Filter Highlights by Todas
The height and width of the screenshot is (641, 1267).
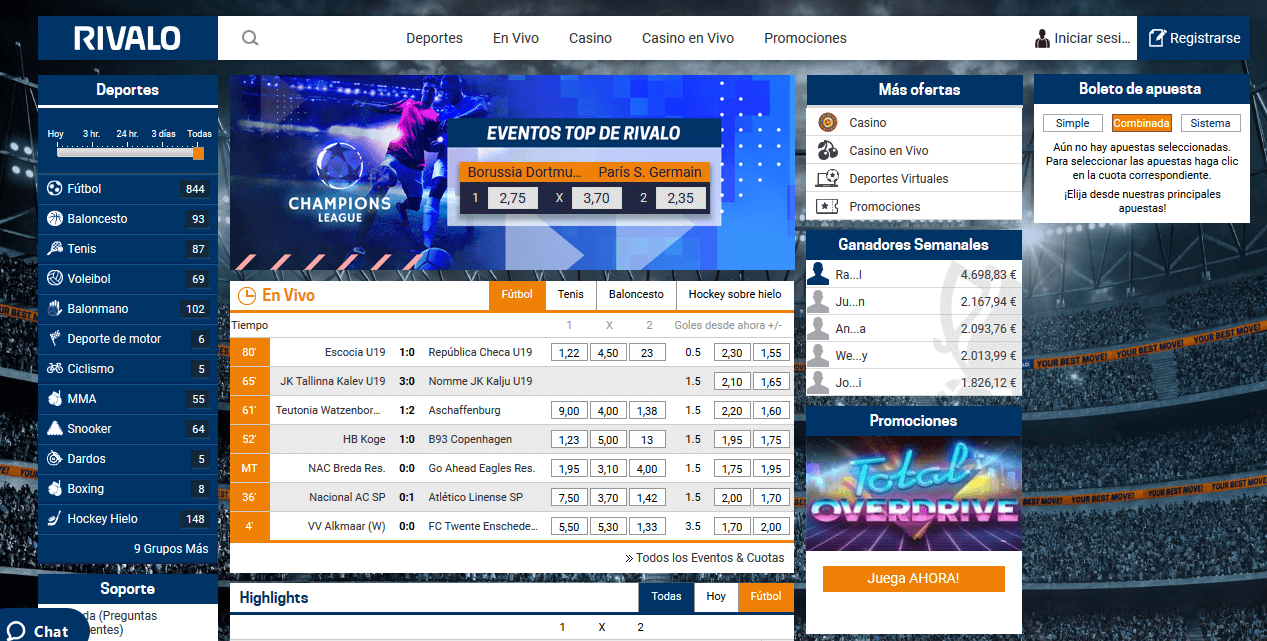click(x=667, y=597)
